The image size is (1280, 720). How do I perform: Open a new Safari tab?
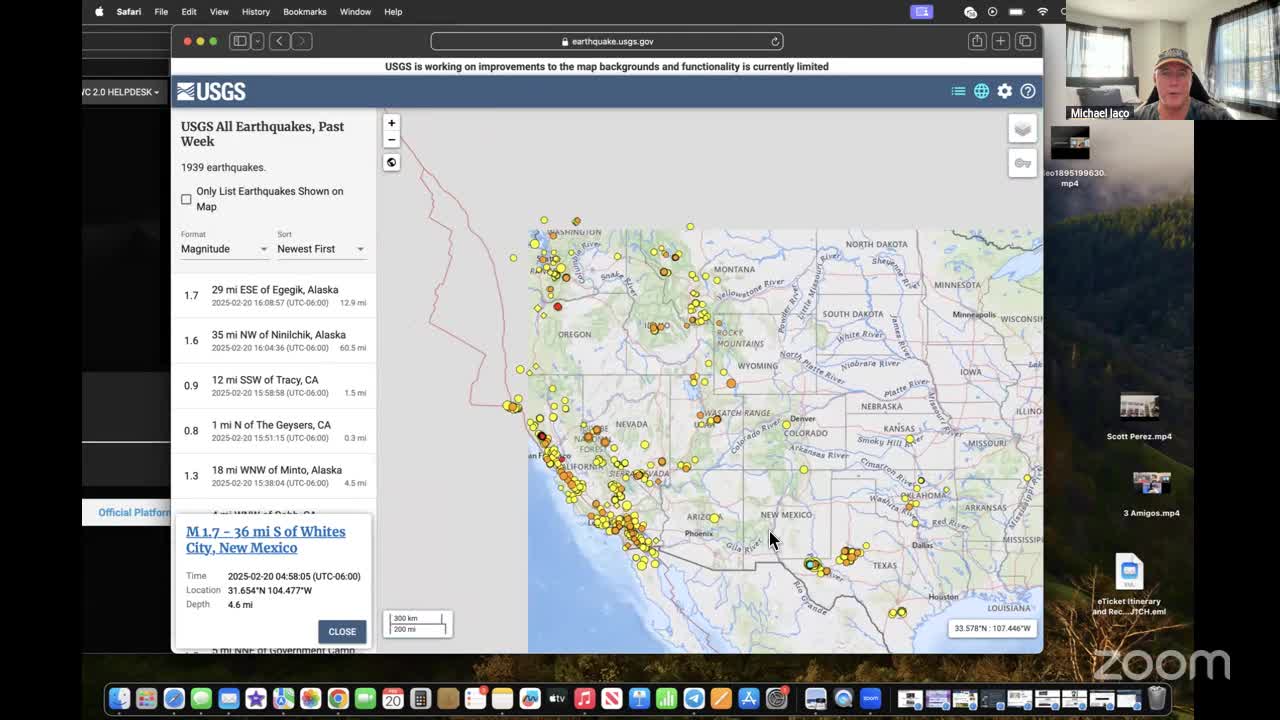click(1000, 41)
